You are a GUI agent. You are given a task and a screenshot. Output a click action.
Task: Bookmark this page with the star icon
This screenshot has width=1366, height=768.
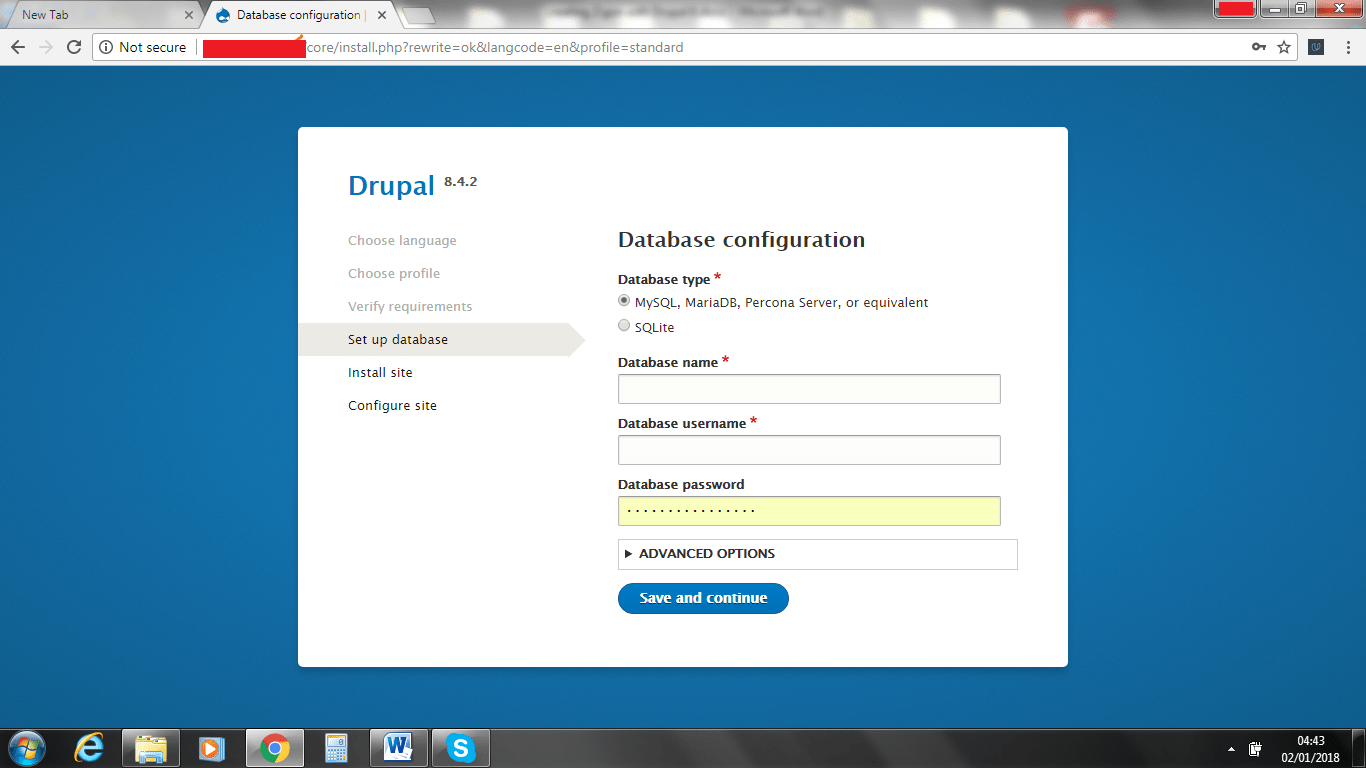coord(1284,47)
